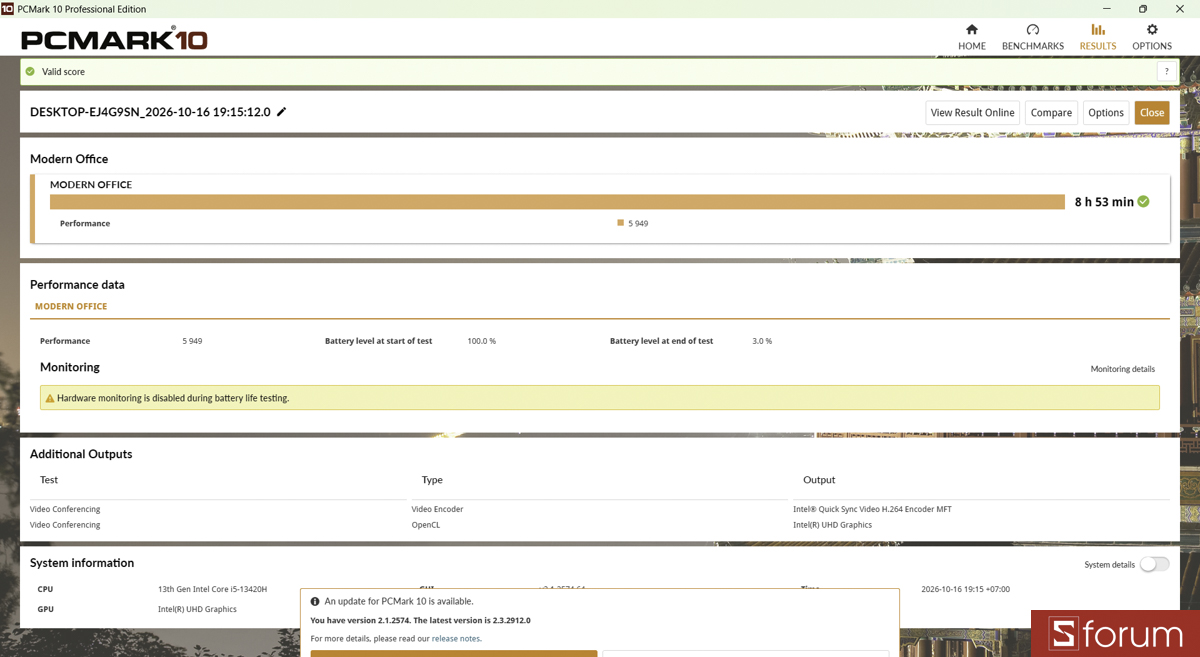Click the result name DESKTOP-EJ4G9SN_2026-10-16 19:15:12.0
The image size is (1200, 657).
tap(150, 112)
